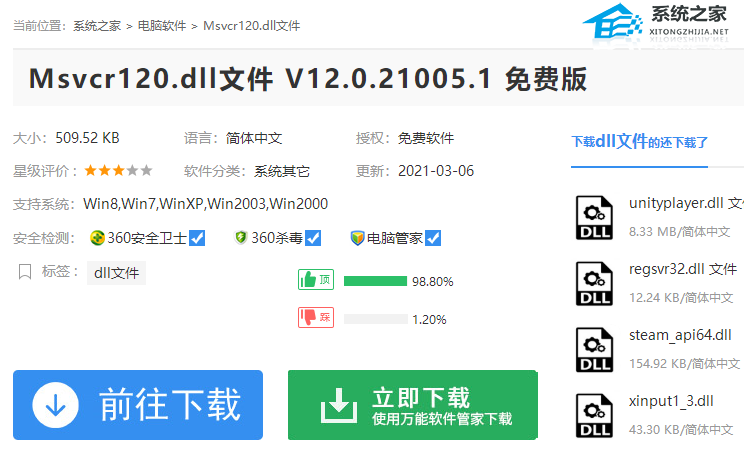Open the dll文件 tag
The image size is (744, 468).
[116, 273]
